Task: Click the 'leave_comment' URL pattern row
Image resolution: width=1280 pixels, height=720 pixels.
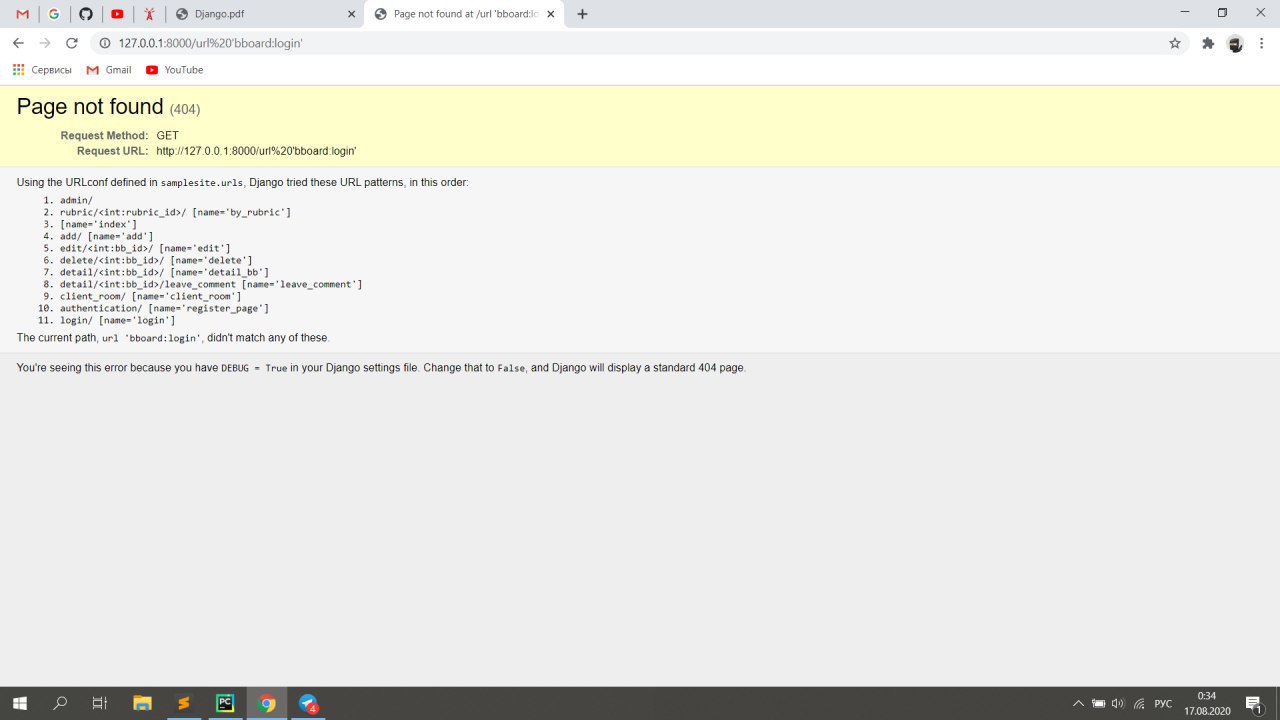Action: coord(211,284)
